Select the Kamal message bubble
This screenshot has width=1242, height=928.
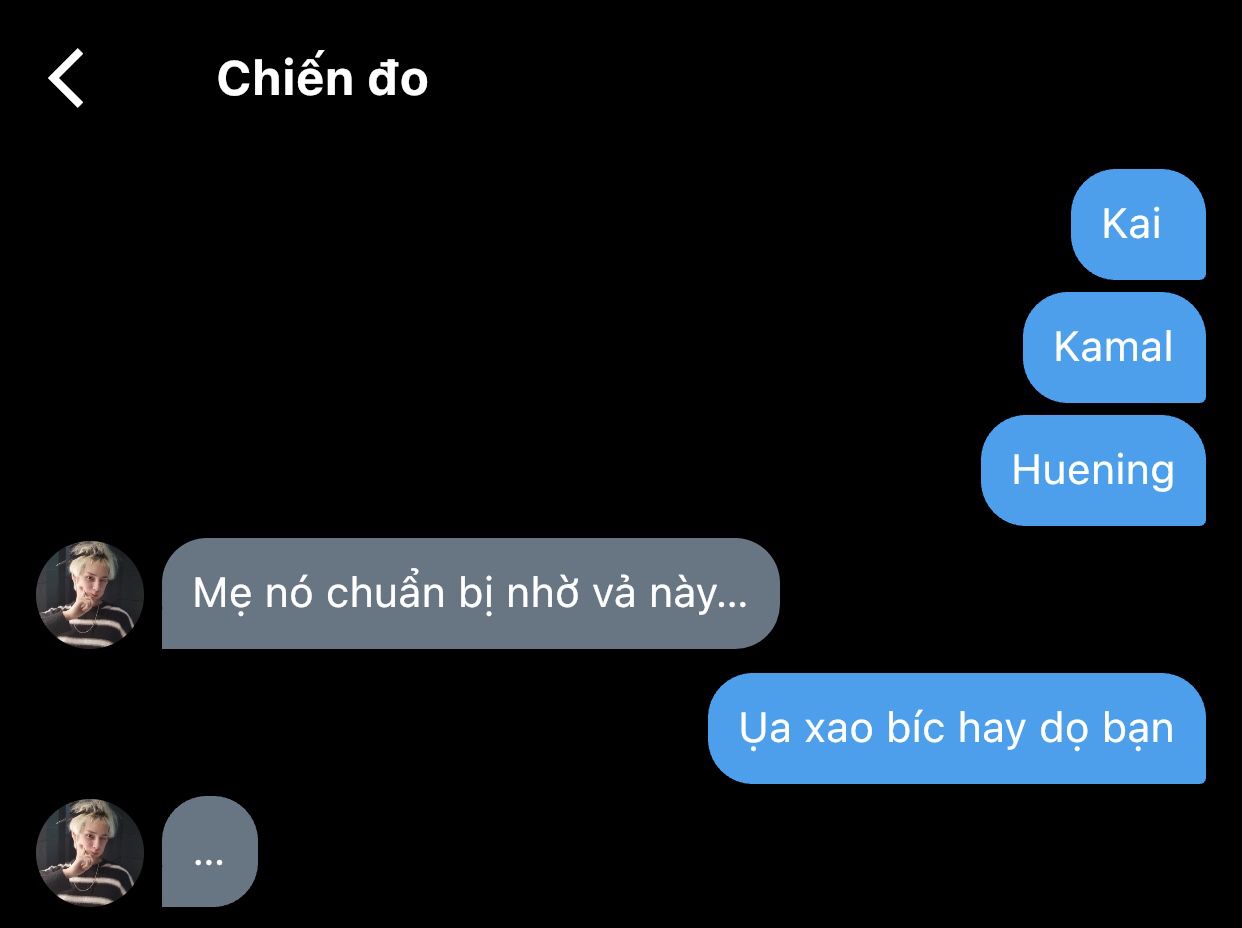pyautogui.click(x=1114, y=347)
